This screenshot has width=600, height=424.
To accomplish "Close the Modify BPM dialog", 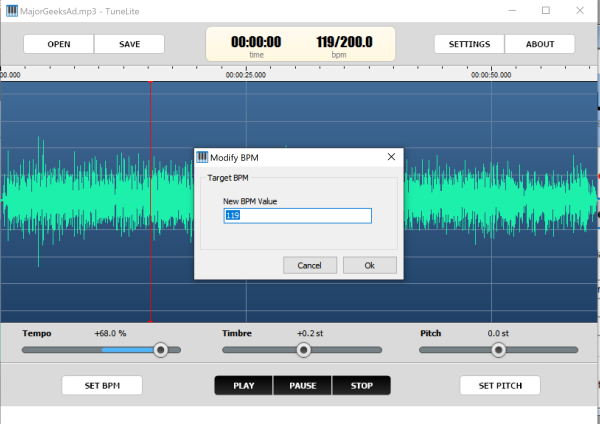I will pos(391,157).
